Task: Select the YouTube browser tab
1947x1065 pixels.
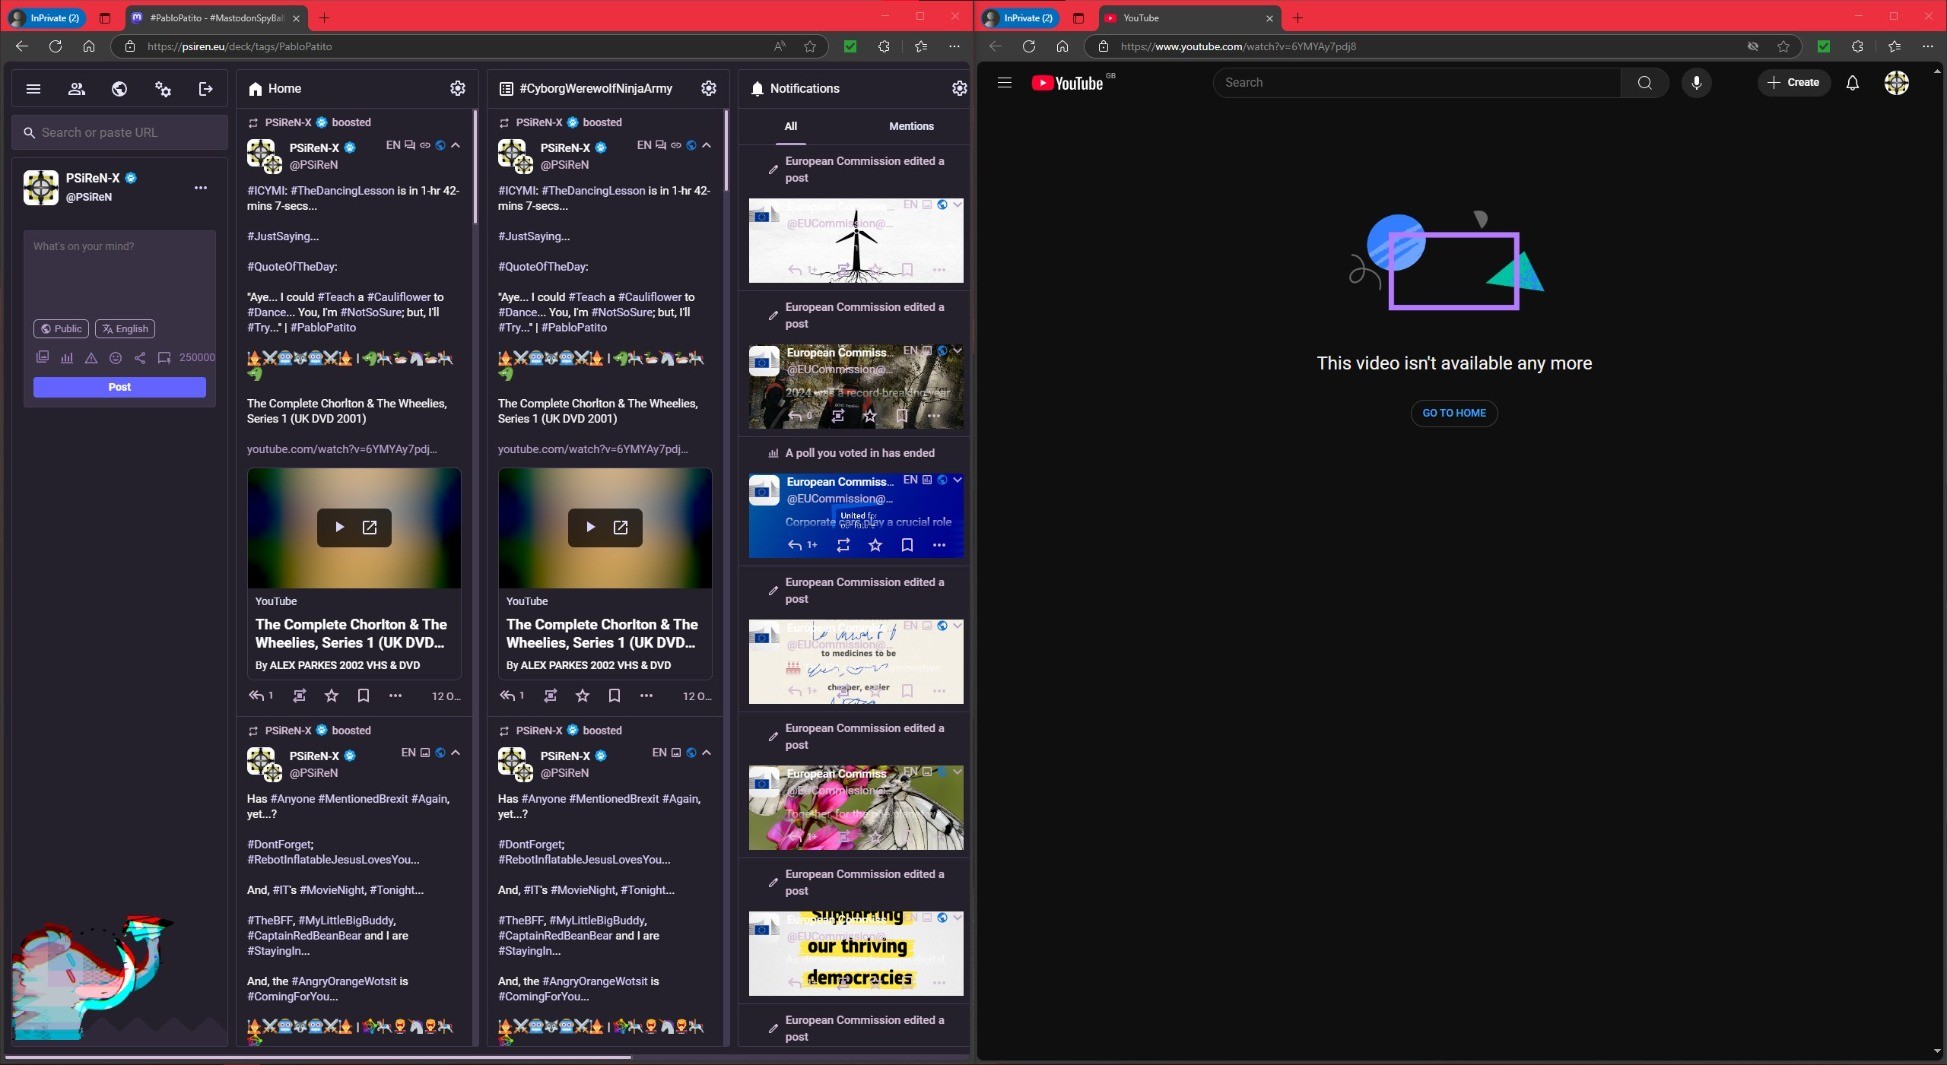Action: tap(1189, 18)
